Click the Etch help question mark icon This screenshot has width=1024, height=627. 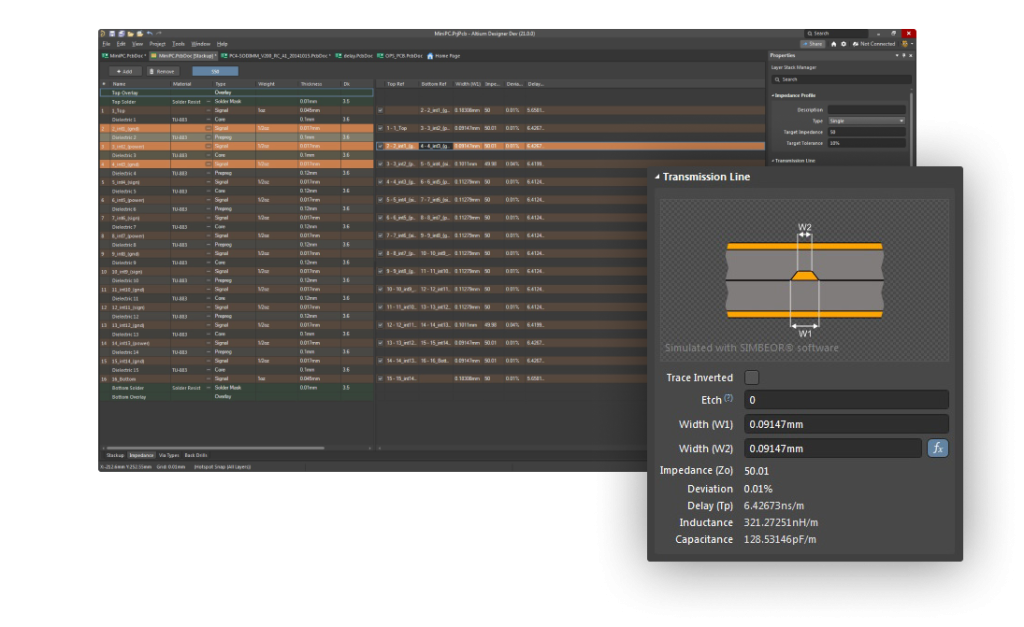click(x=729, y=399)
